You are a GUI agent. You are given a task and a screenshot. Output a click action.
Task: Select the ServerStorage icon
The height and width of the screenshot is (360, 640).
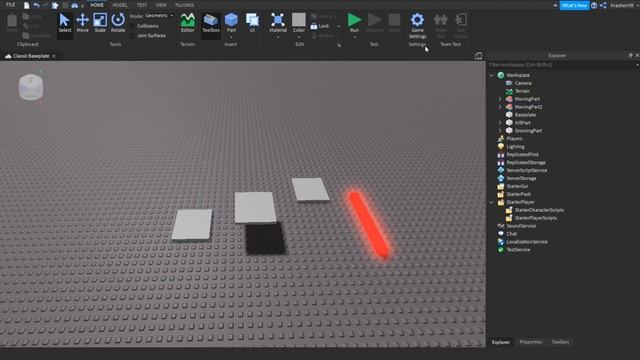click(x=501, y=178)
